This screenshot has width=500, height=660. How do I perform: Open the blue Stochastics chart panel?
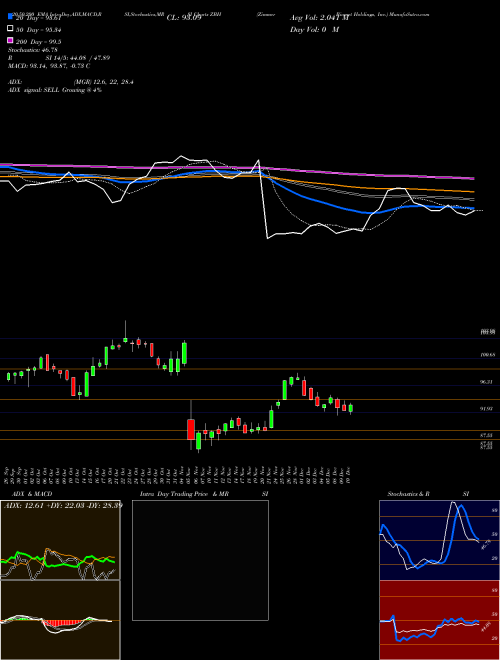click(439, 540)
